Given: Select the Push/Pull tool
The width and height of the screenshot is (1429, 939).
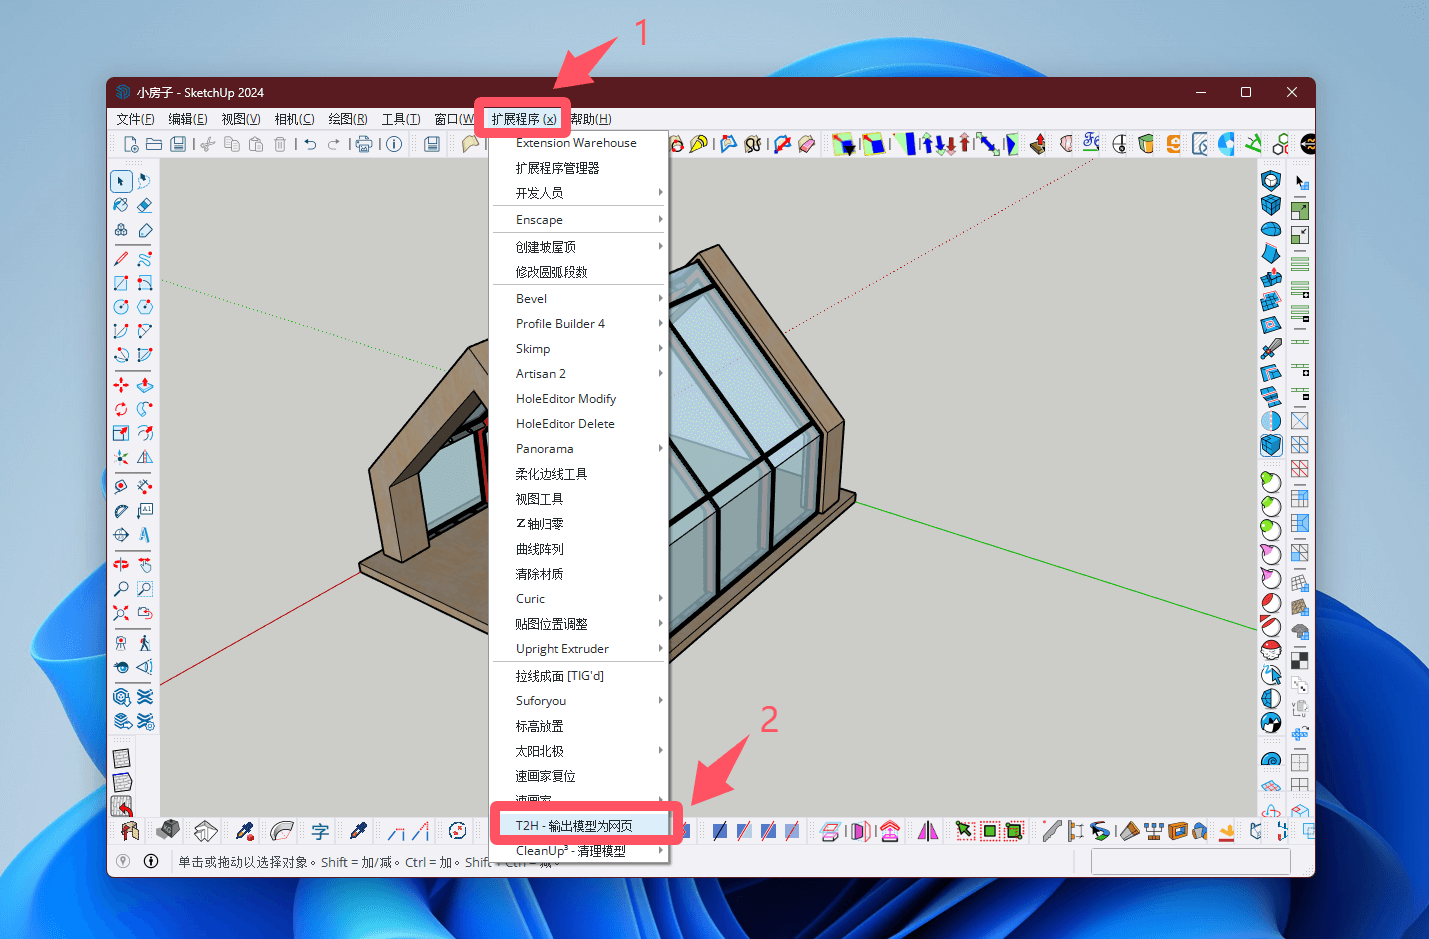Looking at the screenshot, I should [x=145, y=385].
